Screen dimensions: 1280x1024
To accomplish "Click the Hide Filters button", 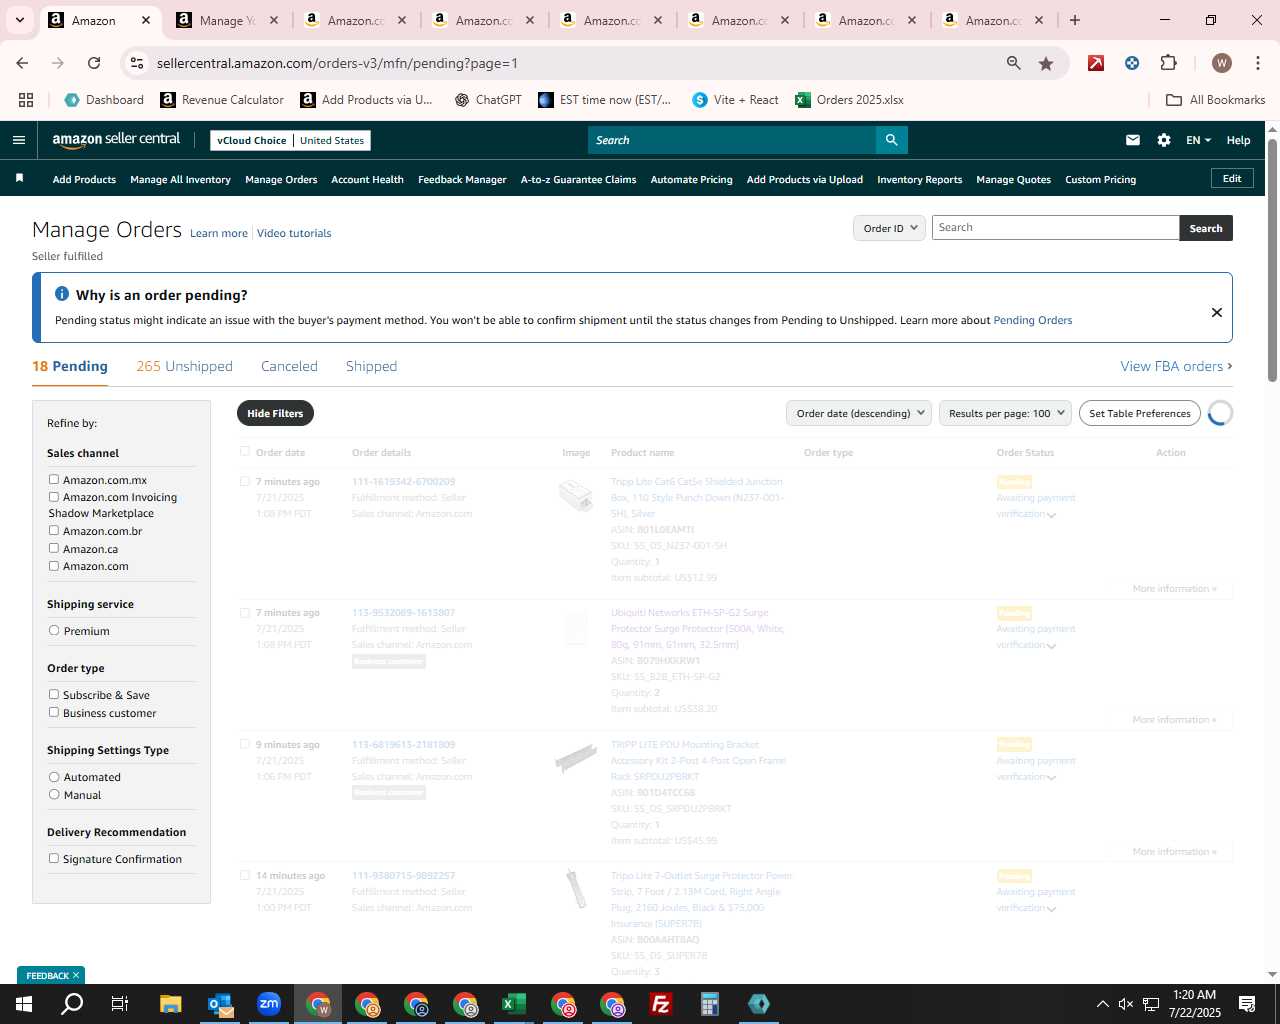I will click(275, 413).
